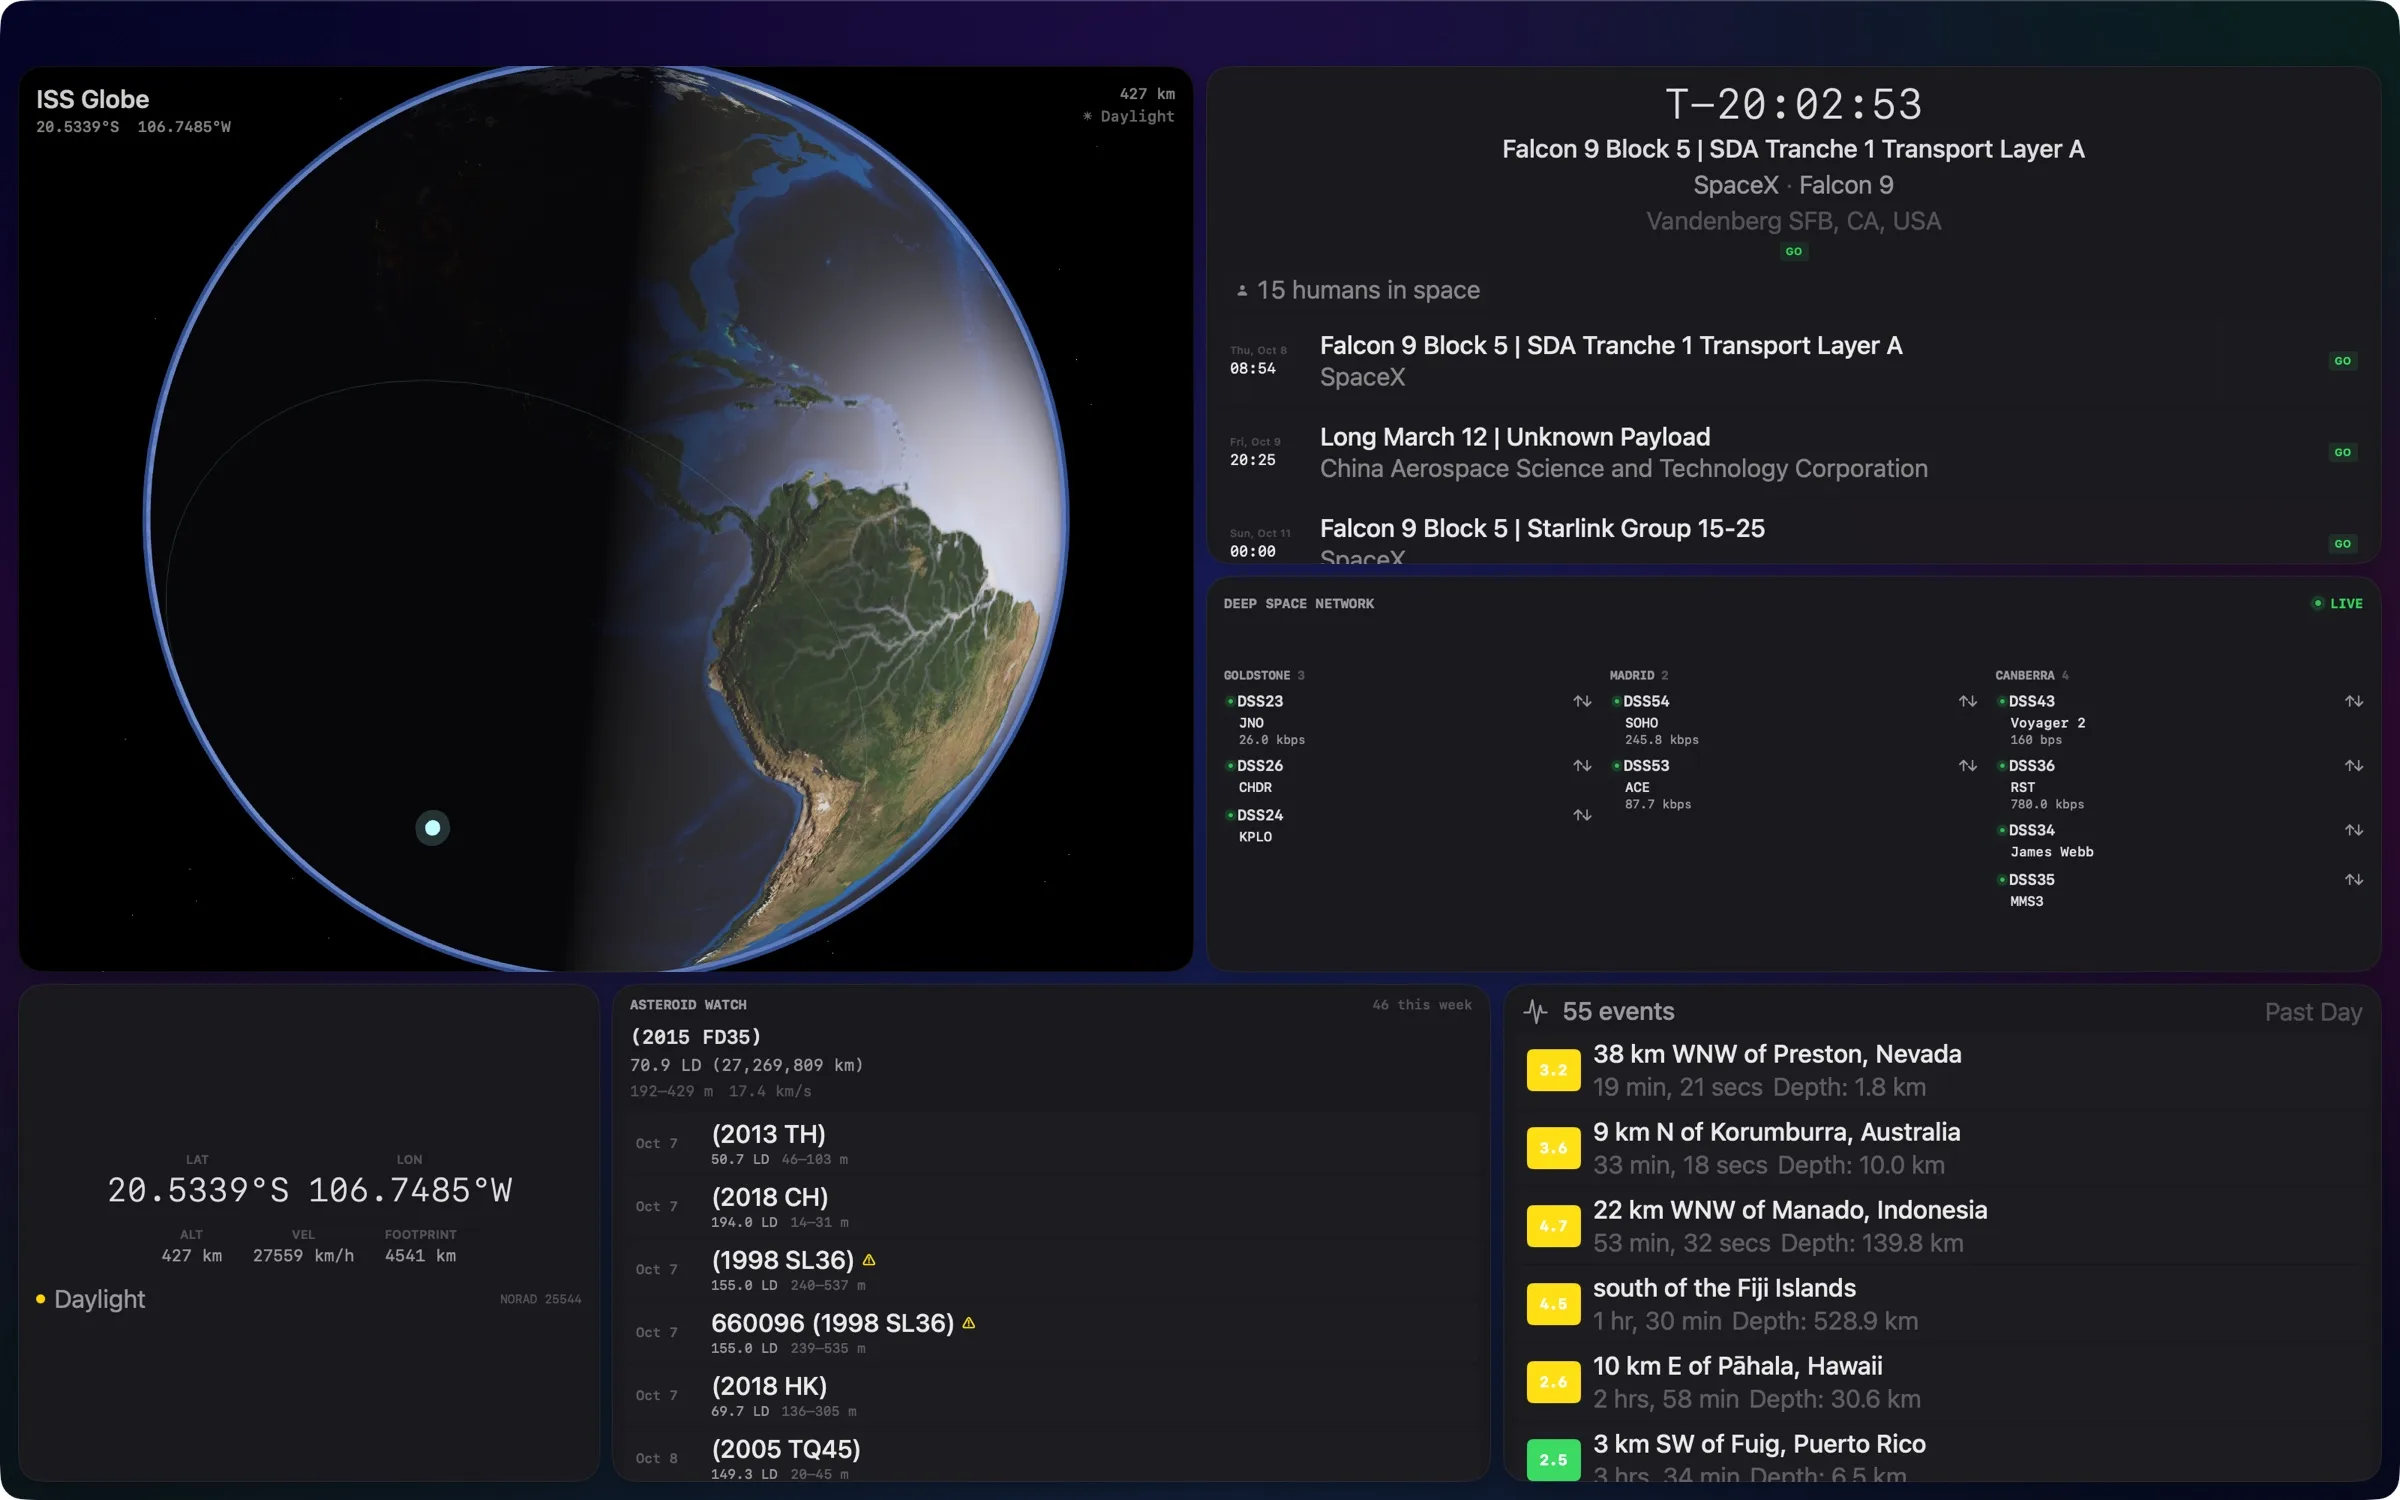Select the signal arrows icon next to DSS24
The height and width of the screenshot is (1500, 2400).
[x=1582, y=815]
